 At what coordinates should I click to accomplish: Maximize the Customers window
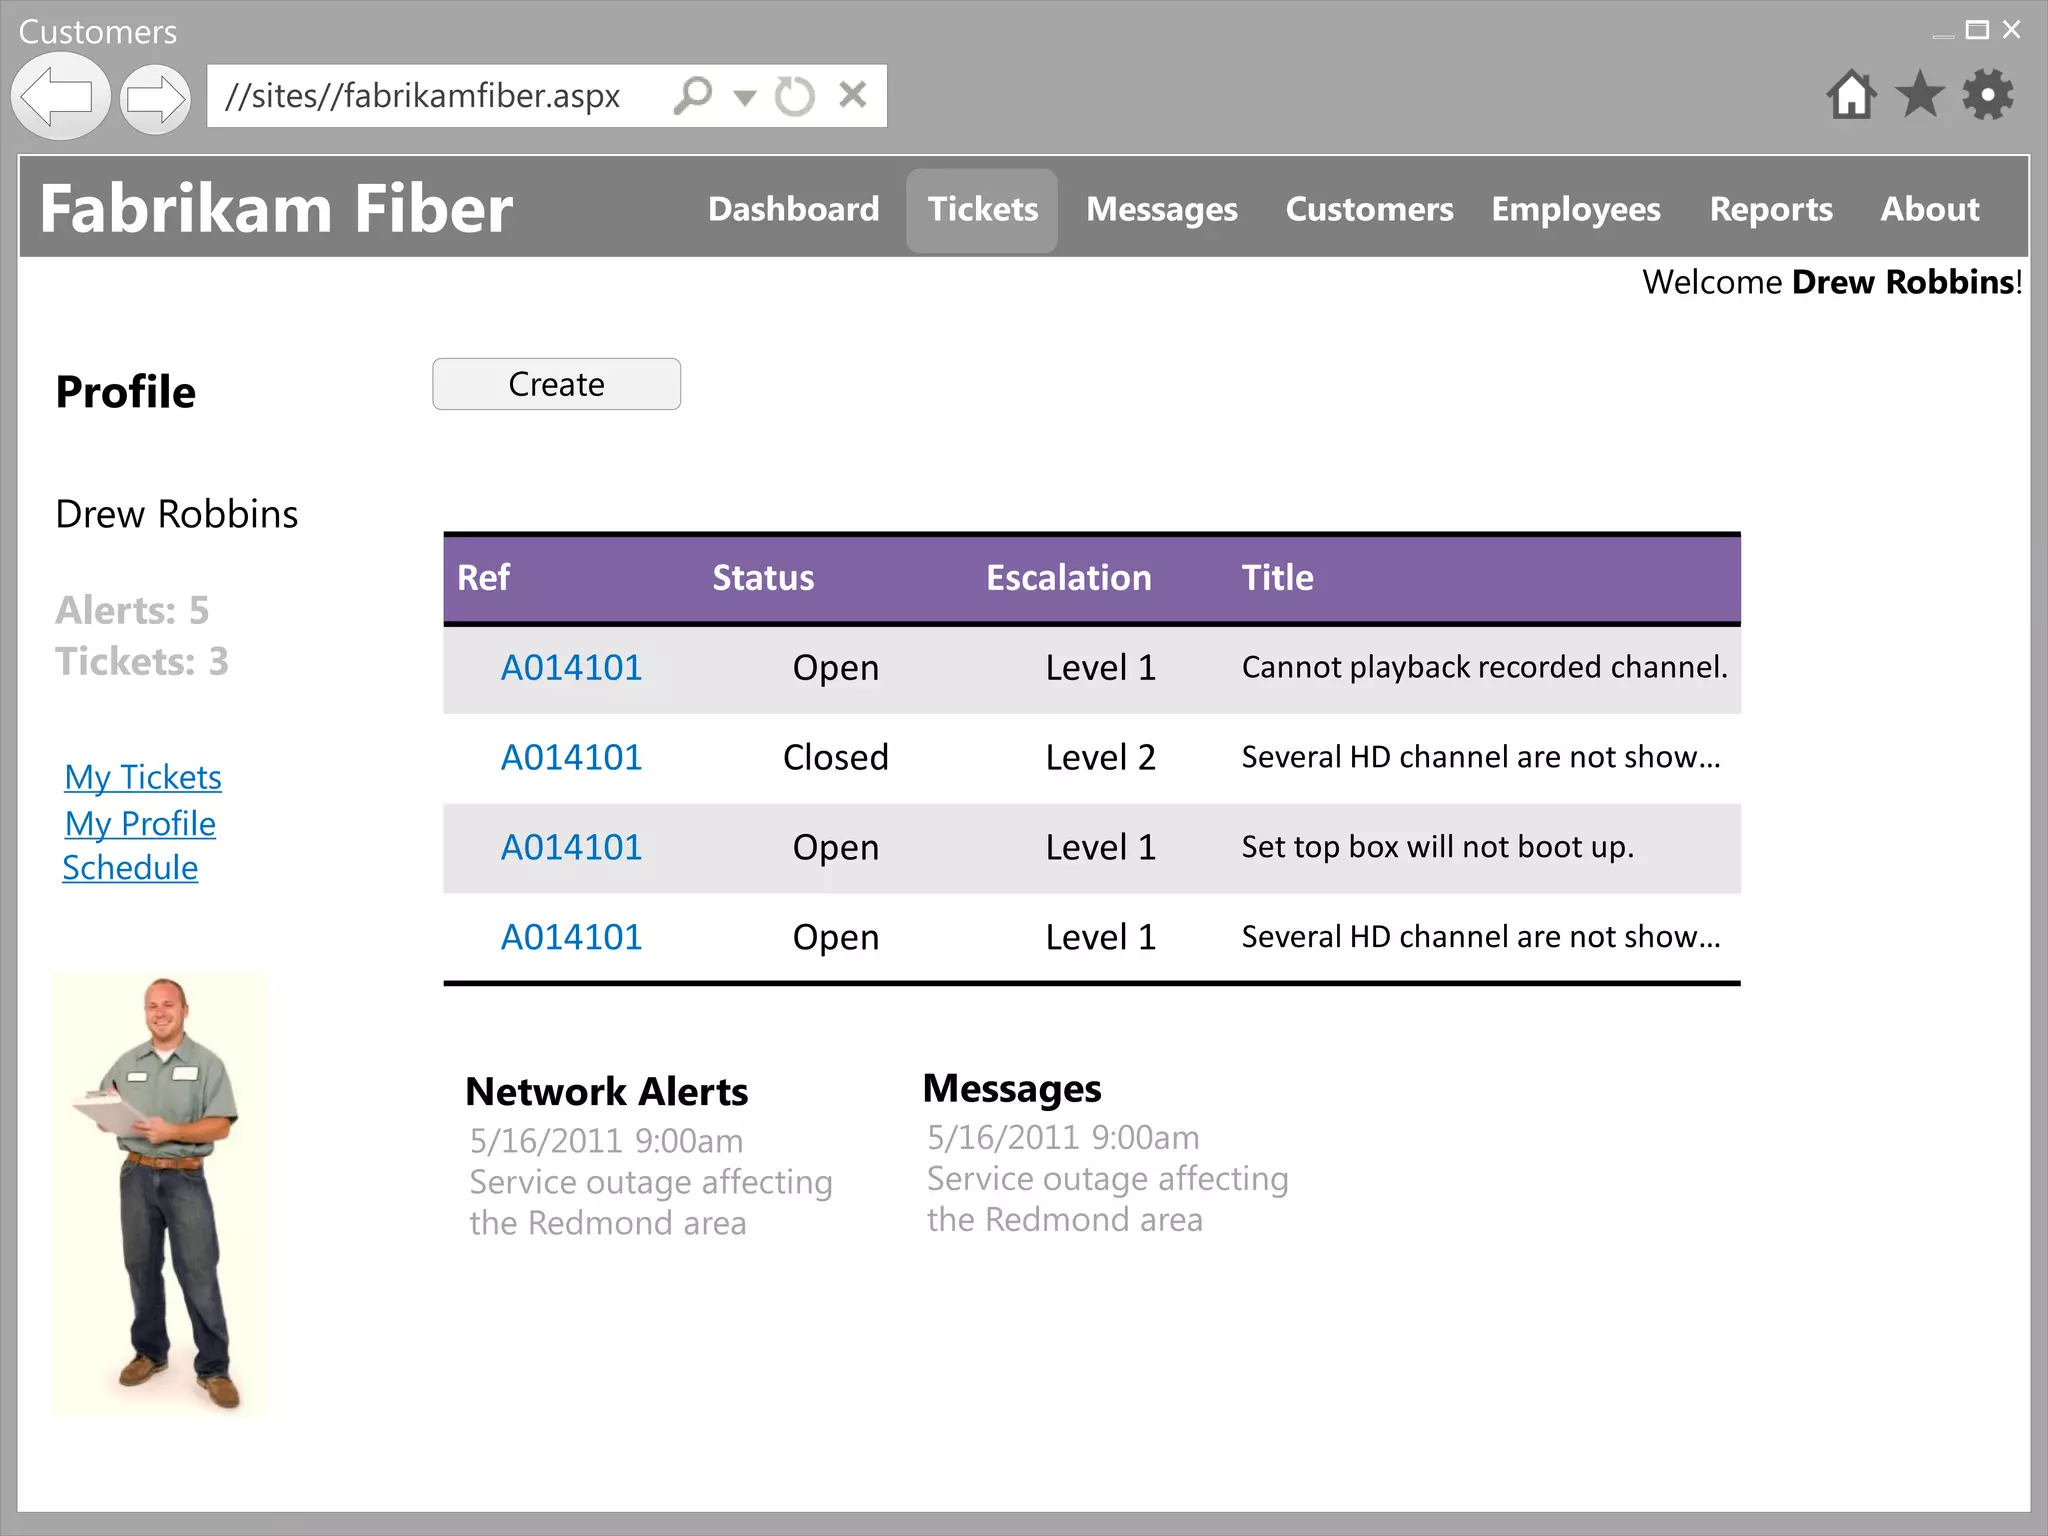point(1977,30)
